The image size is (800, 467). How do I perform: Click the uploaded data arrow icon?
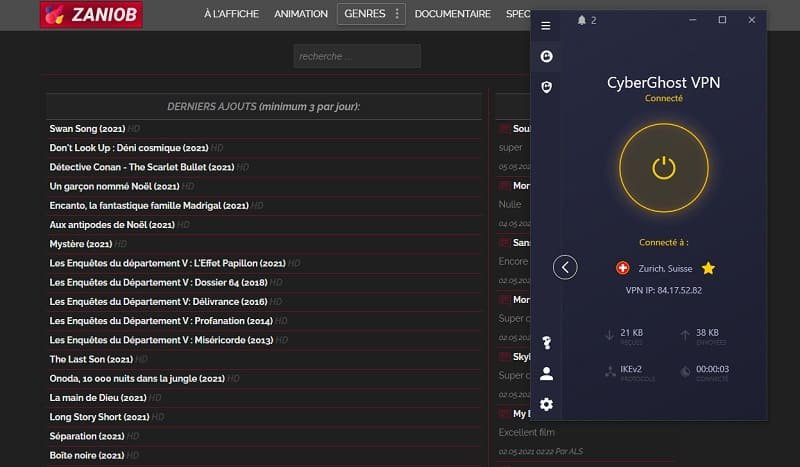point(685,335)
